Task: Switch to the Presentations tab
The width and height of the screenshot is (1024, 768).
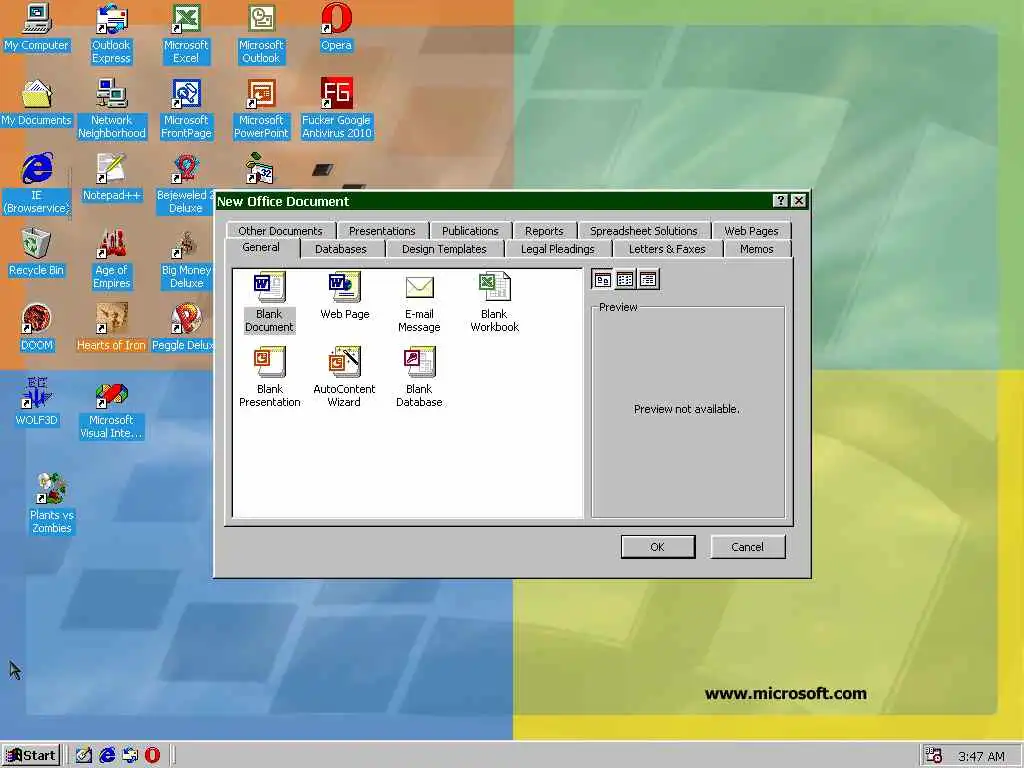Action: pos(382,231)
